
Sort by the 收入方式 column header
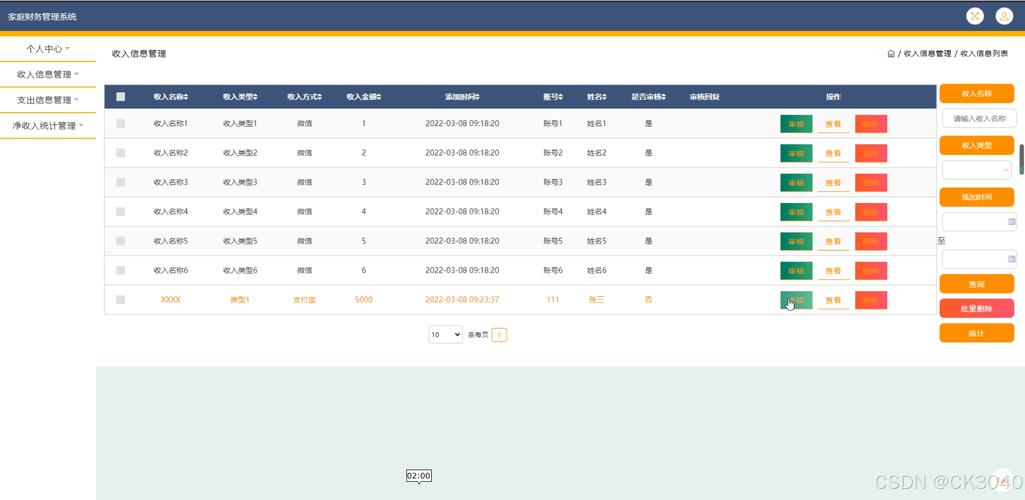(304, 97)
